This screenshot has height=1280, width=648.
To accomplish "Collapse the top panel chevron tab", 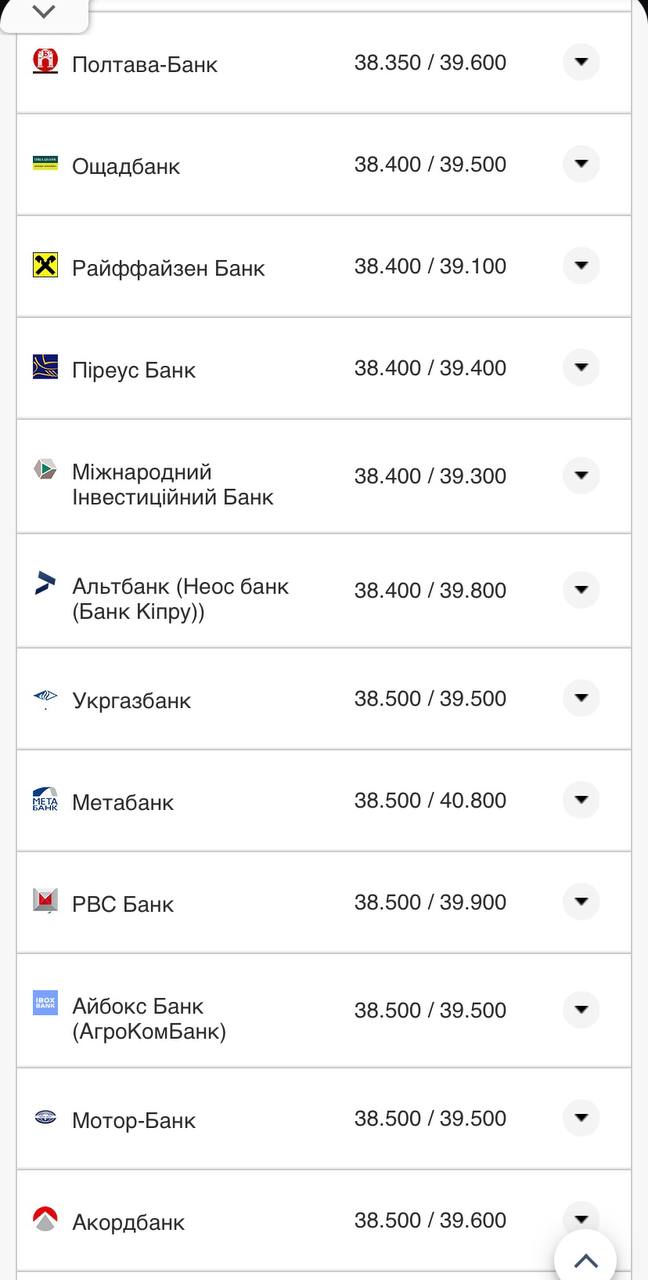I will pyautogui.click(x=44, y=13).
